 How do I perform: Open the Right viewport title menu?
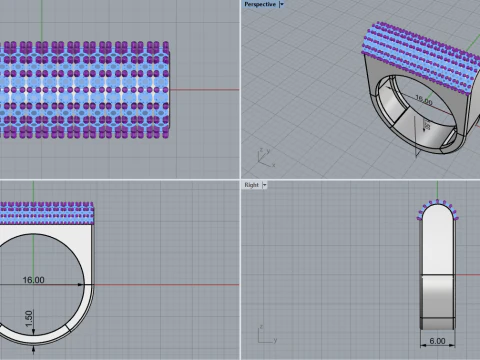point(251,185)
